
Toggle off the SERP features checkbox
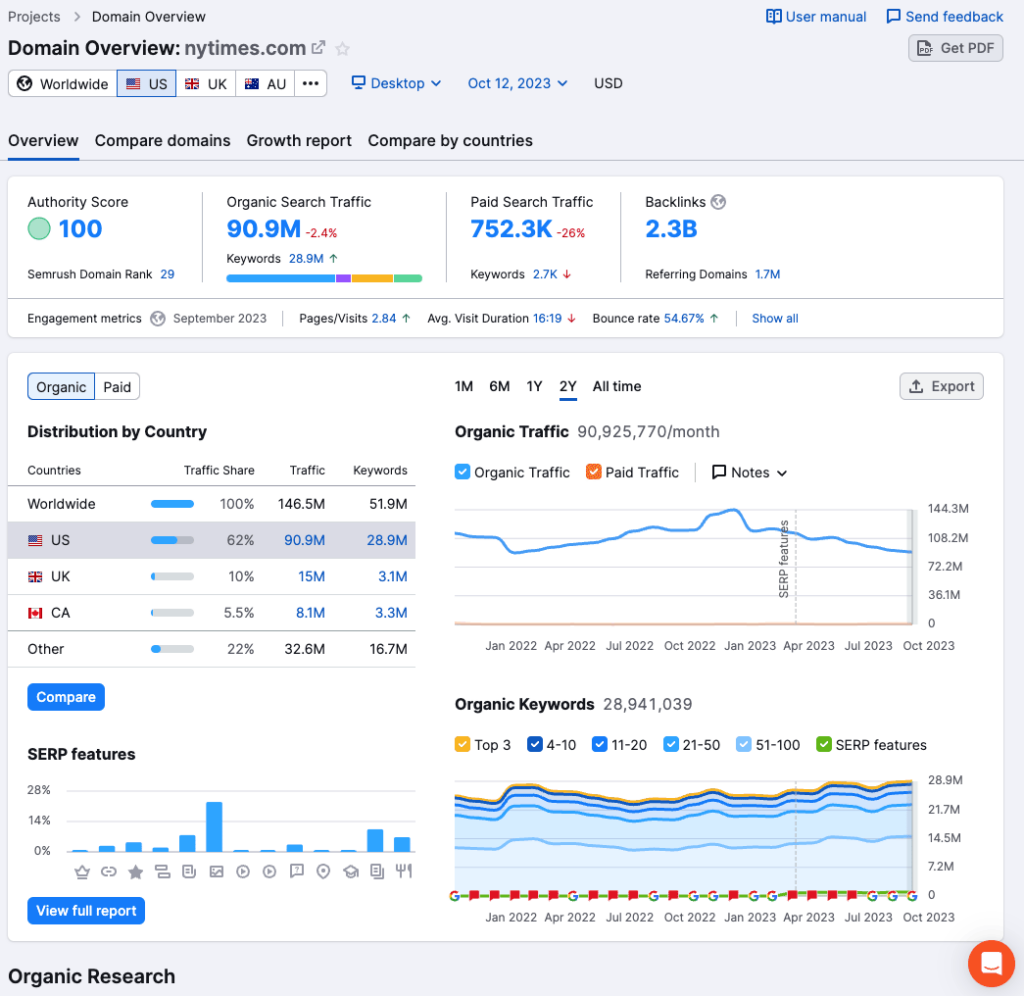pos(825,744)
